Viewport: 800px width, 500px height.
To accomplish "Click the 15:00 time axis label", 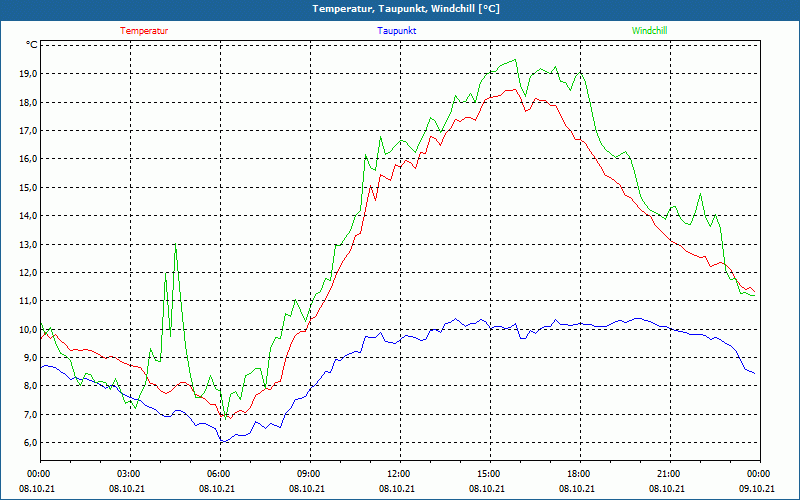I will pyautogui.click(x=490, y=474).
